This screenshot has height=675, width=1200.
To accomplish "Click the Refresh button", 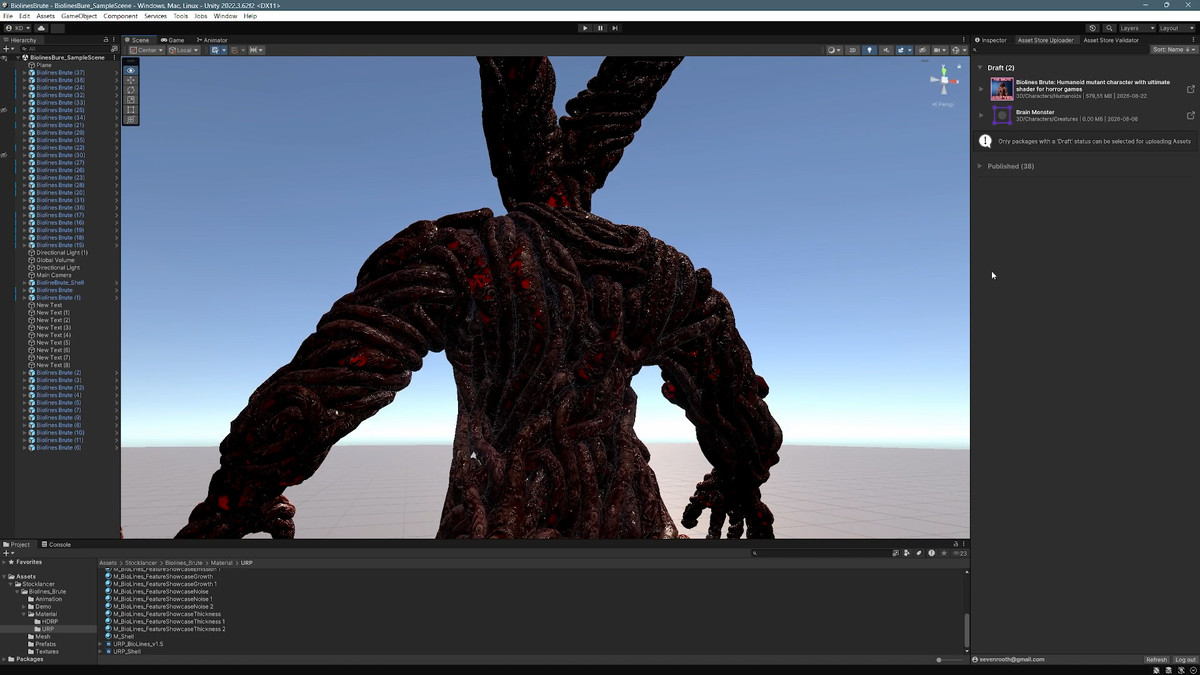I will coord(1156,660).
